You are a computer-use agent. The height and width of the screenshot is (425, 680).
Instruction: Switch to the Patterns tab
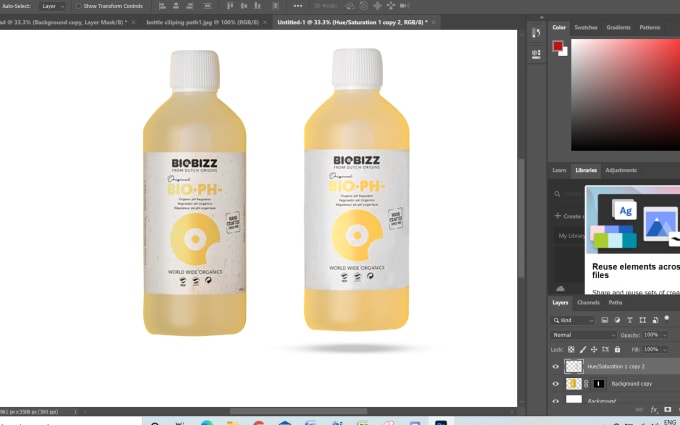pos(649,27)
